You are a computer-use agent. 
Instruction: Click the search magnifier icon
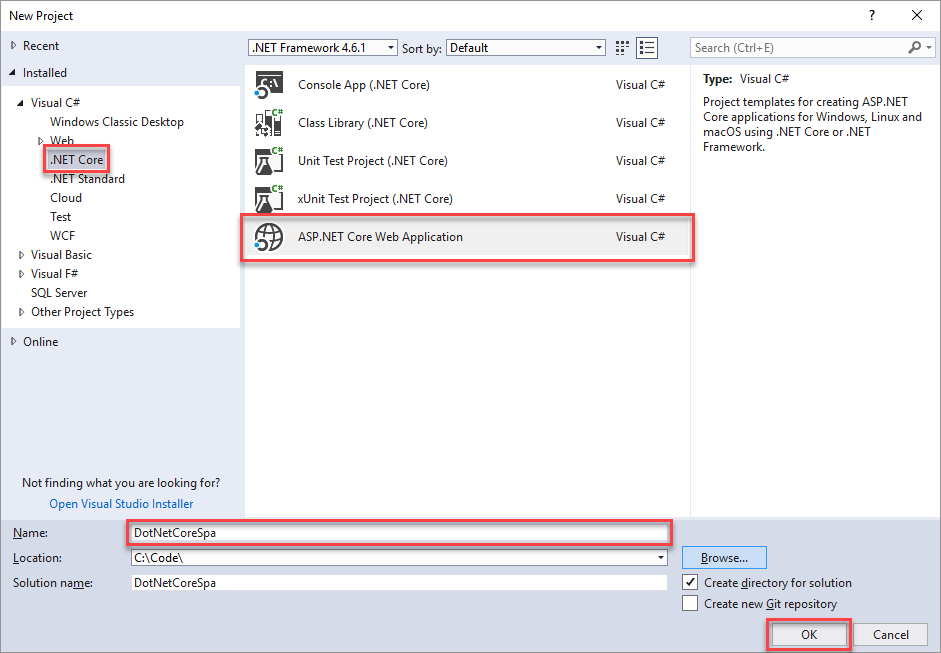[915, 48]
